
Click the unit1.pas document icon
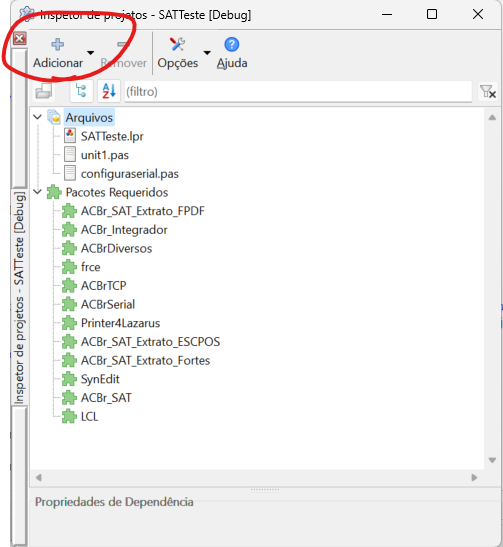pos(70,154)
